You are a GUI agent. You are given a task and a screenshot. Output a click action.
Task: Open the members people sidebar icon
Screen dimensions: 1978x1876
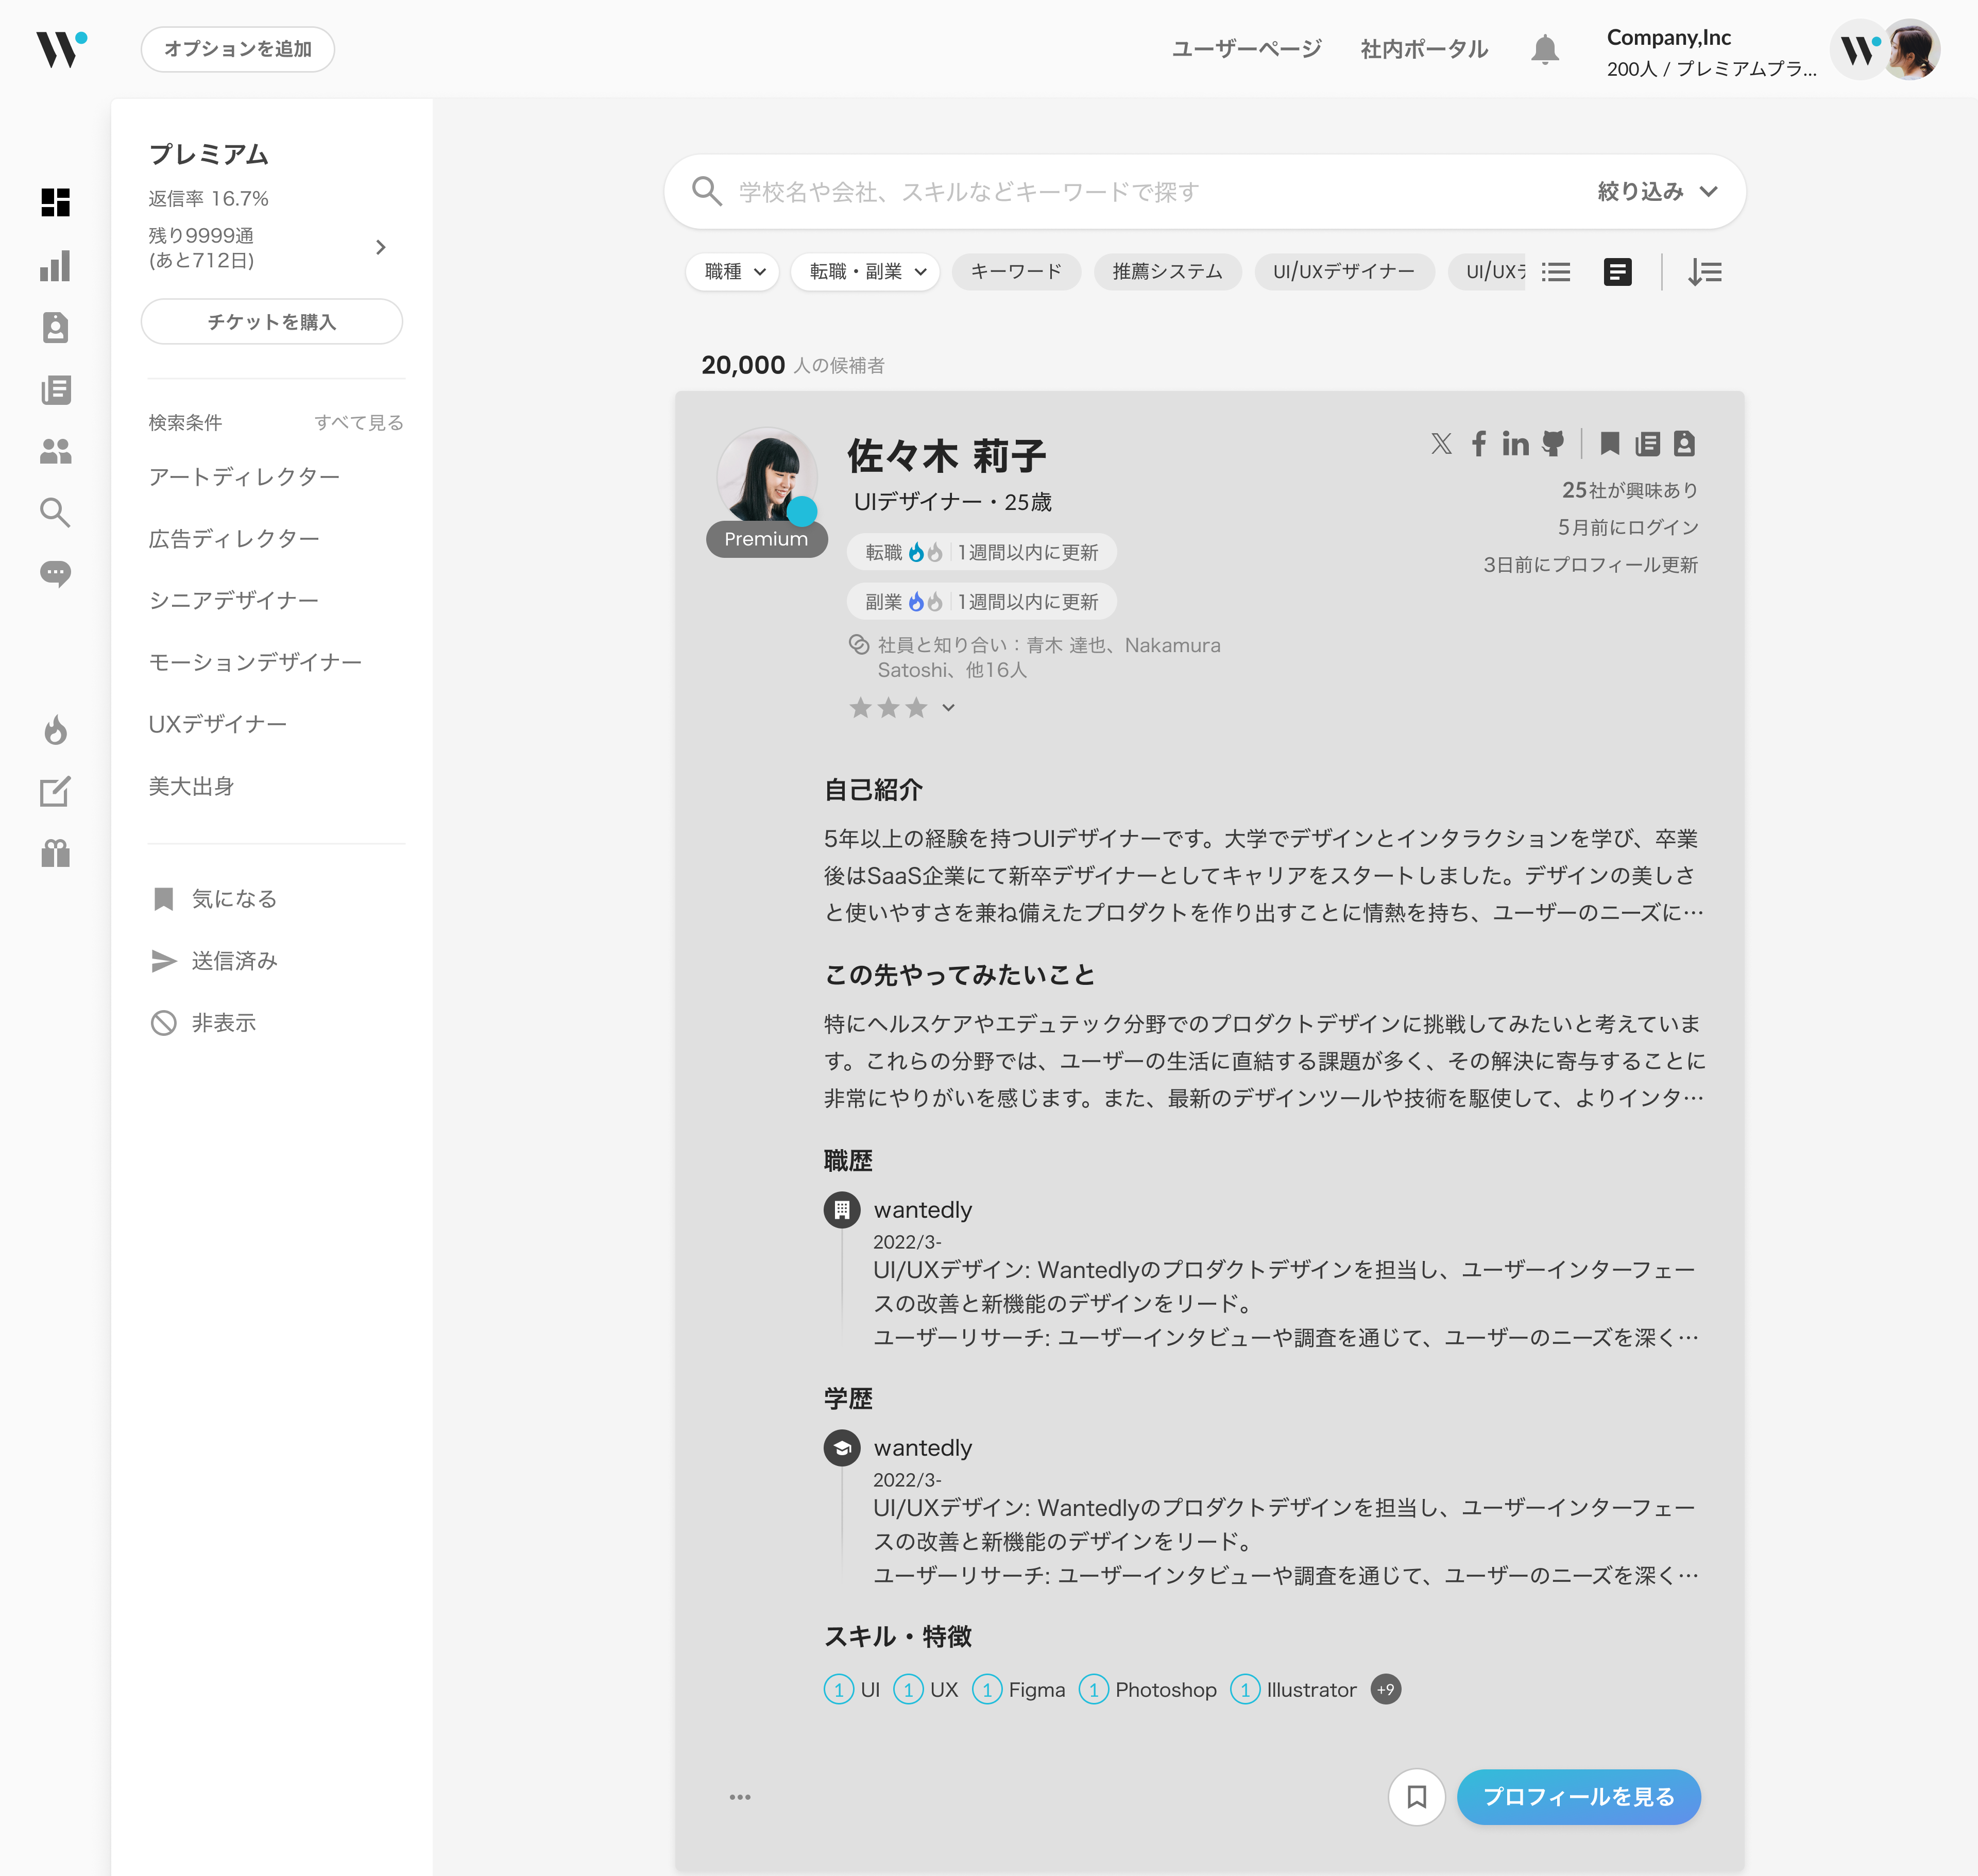click(56, 451)
